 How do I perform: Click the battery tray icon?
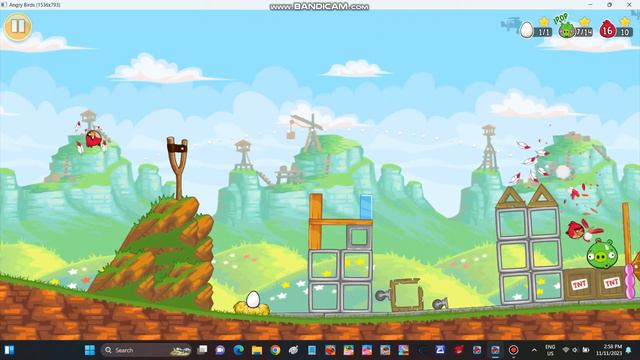586,350
